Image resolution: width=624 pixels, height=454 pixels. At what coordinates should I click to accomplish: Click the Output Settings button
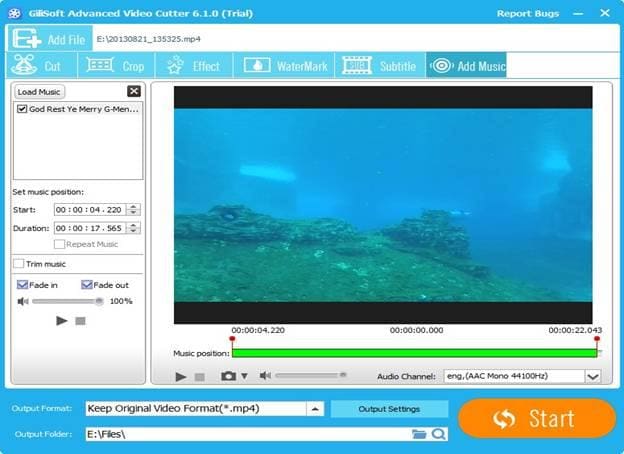[389, 409]
